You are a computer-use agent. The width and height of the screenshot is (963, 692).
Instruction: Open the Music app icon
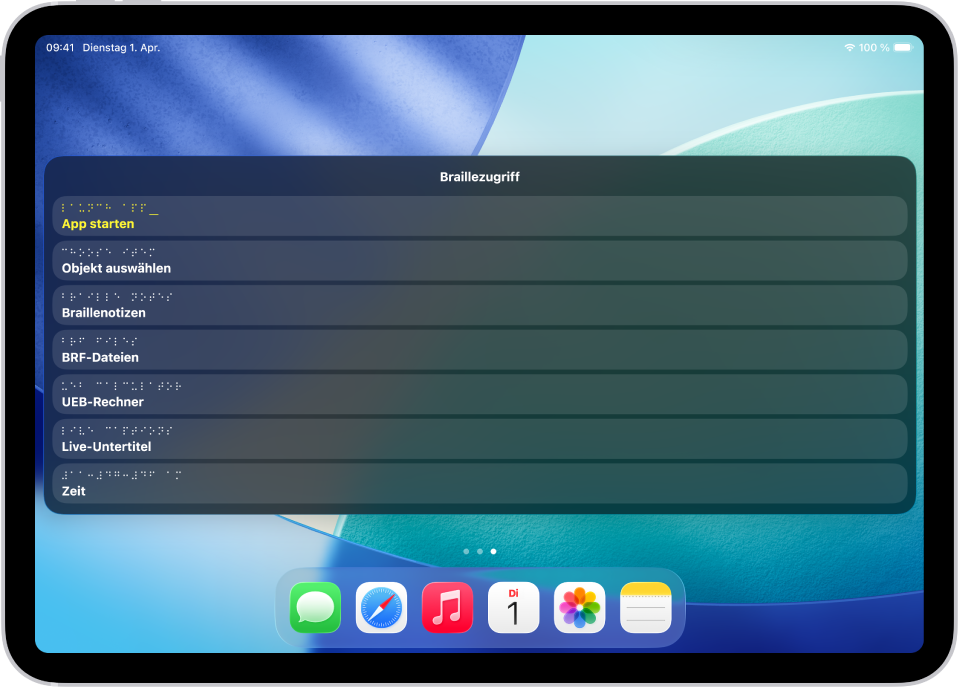446,607
